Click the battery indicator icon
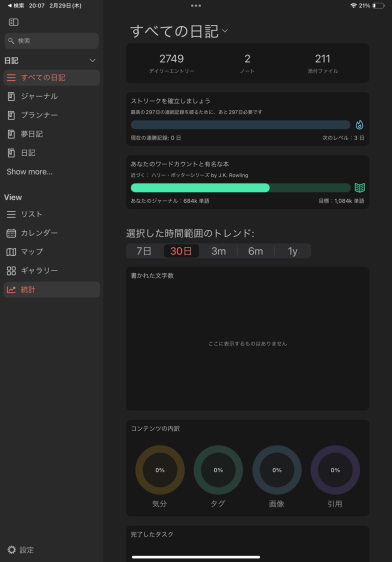This screenshot has height=562, width=392. coord(379,6)
